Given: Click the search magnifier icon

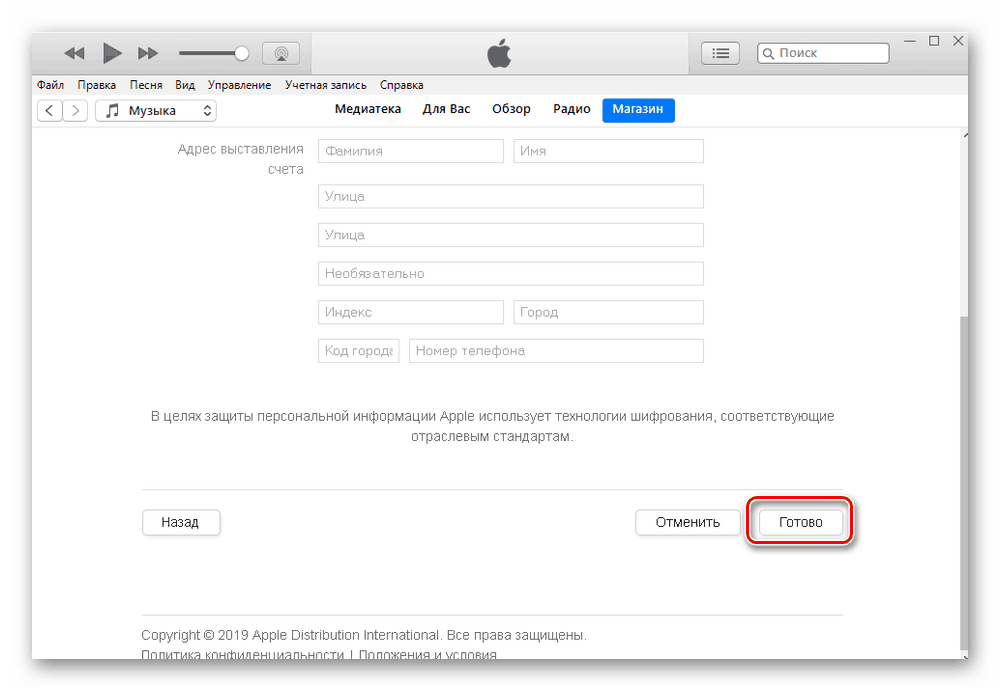Looking at the screenshot, I should (768, 54).
